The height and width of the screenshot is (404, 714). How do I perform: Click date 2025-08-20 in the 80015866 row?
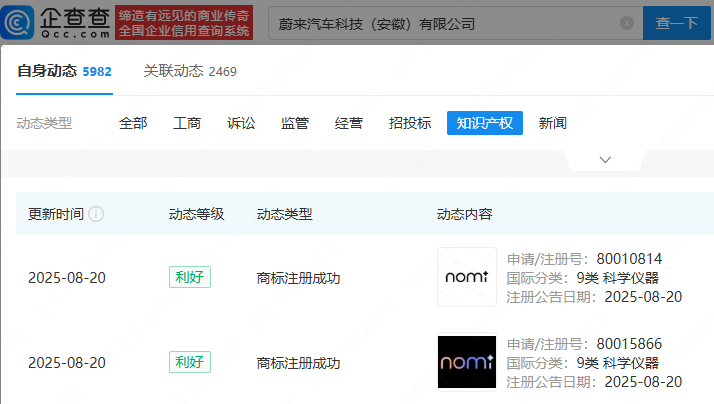(67, 363)
